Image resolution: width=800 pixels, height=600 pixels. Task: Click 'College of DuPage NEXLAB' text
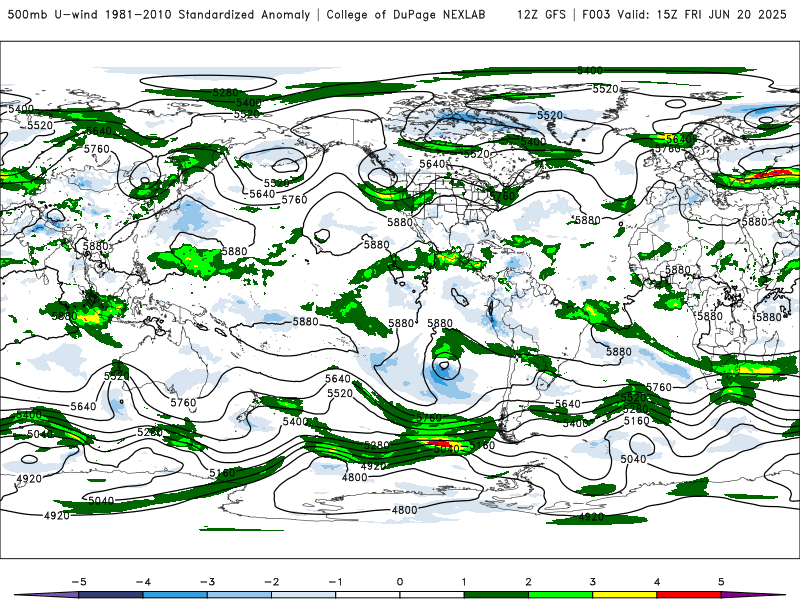pos(406,14)
